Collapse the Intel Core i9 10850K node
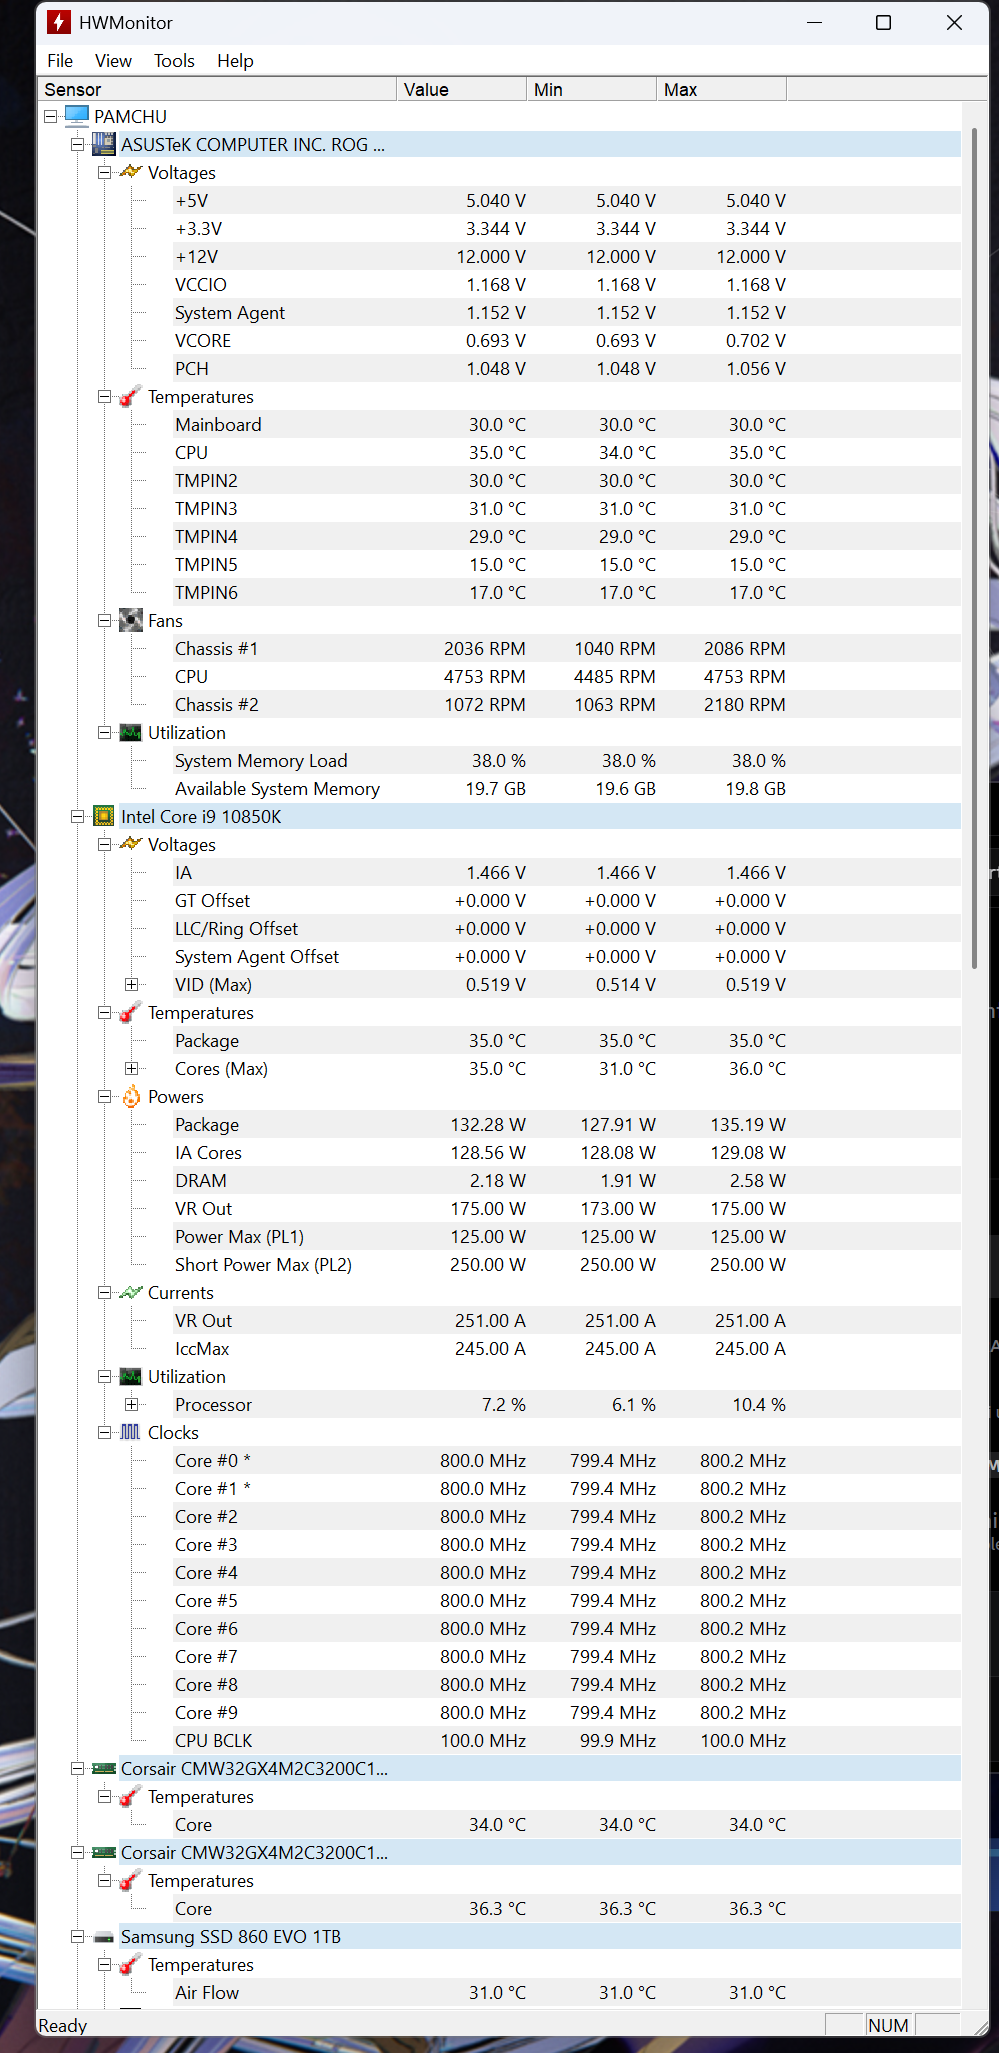The height and width of the screenshot is (2053, 999). [77, 816]
